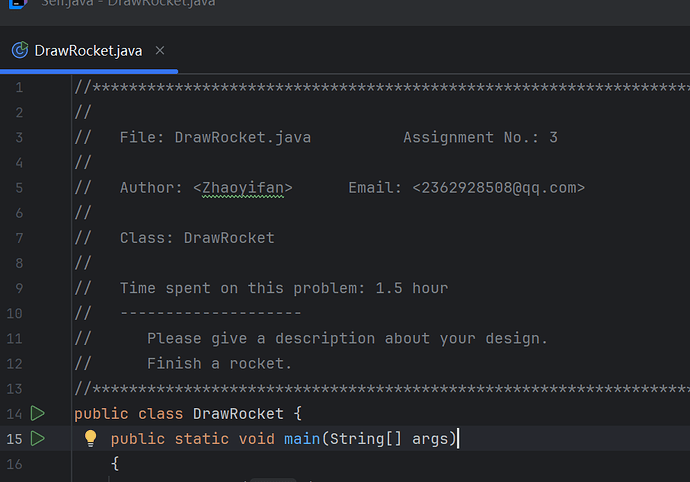Click the 'Finish a rocket.' comment line
The height and width of the screenshot is (482, 690).
219,363
